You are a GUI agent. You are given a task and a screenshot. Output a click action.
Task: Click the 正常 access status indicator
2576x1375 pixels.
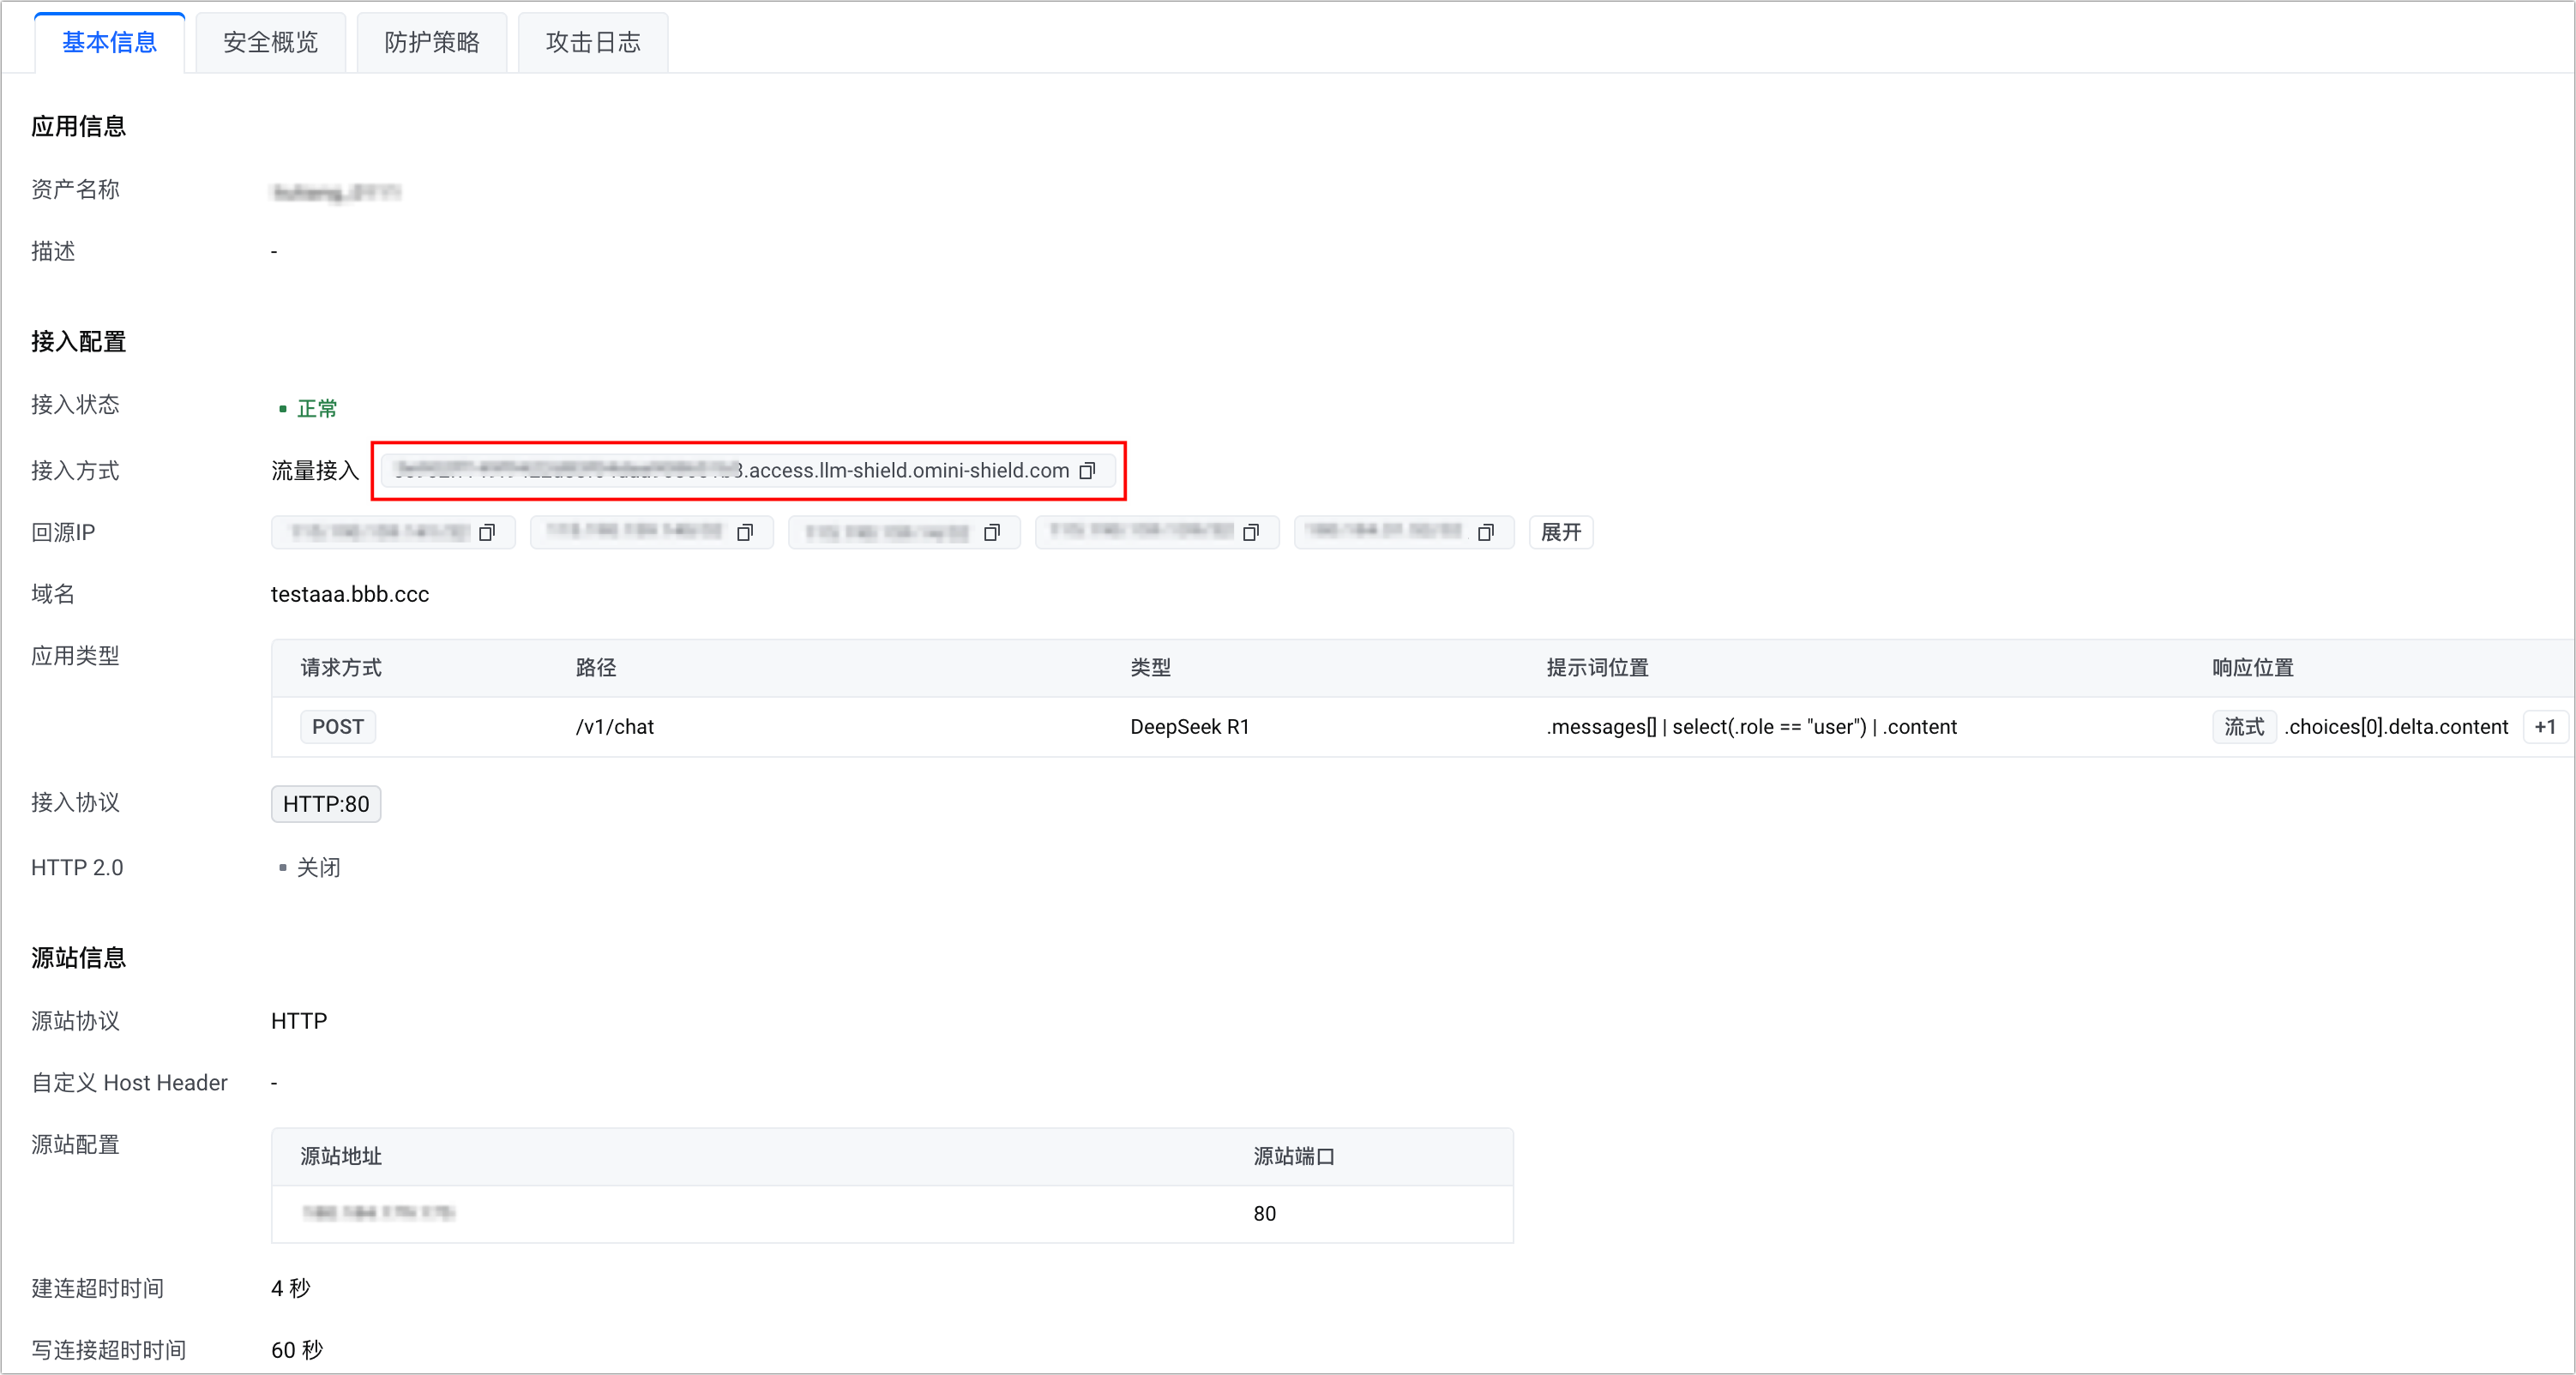(316, 408)
